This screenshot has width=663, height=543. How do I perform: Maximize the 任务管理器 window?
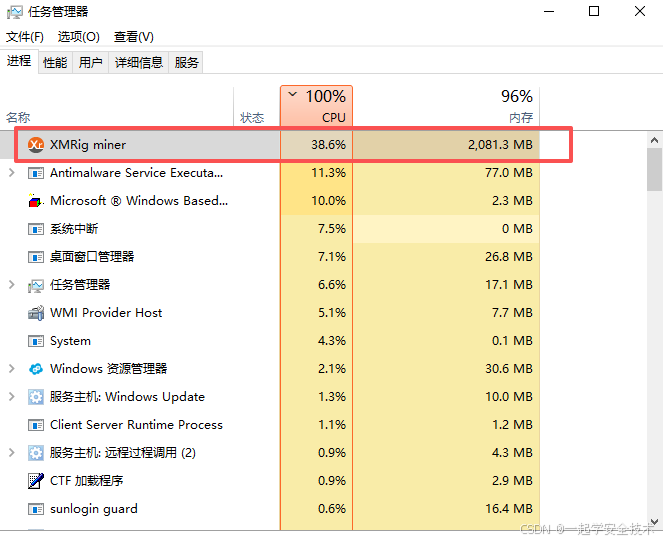point(594,11)
